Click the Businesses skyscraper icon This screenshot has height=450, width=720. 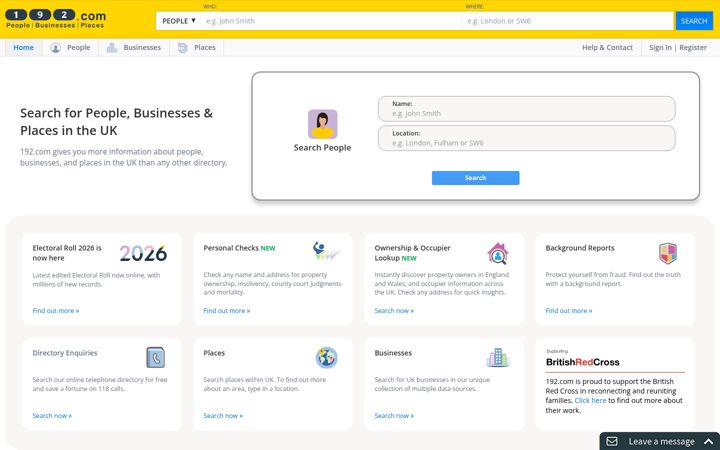(498, 358)
